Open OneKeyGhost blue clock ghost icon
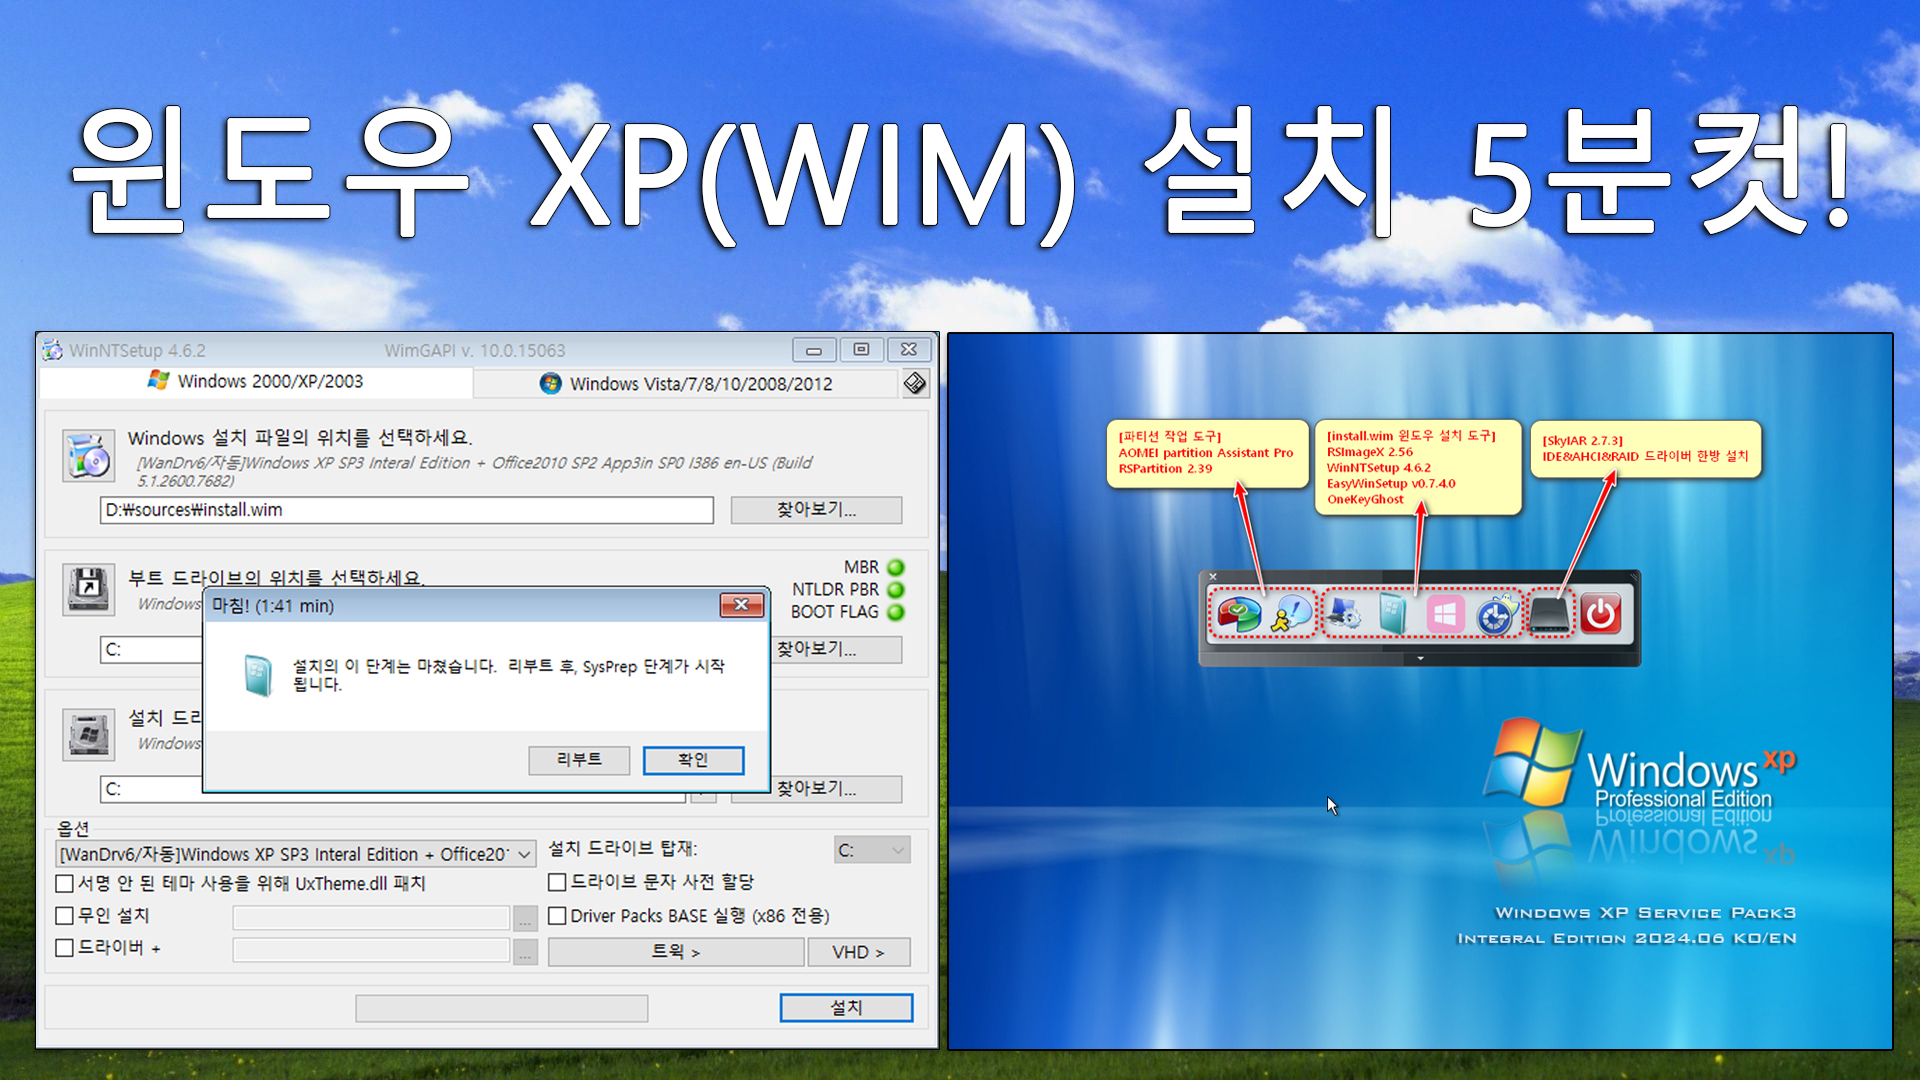The height and width of the screenshot is (1080, 1920). coord(1496,614)
